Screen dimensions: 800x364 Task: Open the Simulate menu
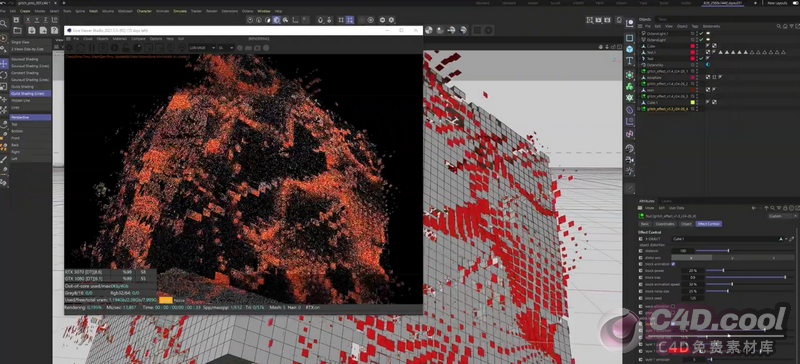(180, 11)
